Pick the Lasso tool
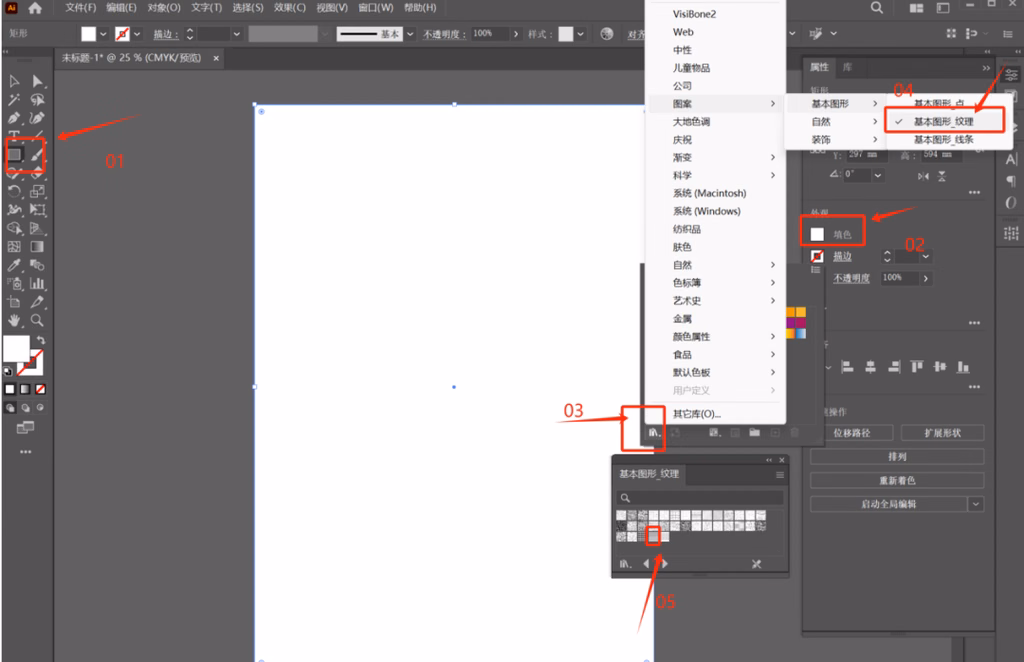This screenshot has height=662, width=1024. (x=37, y=99)
